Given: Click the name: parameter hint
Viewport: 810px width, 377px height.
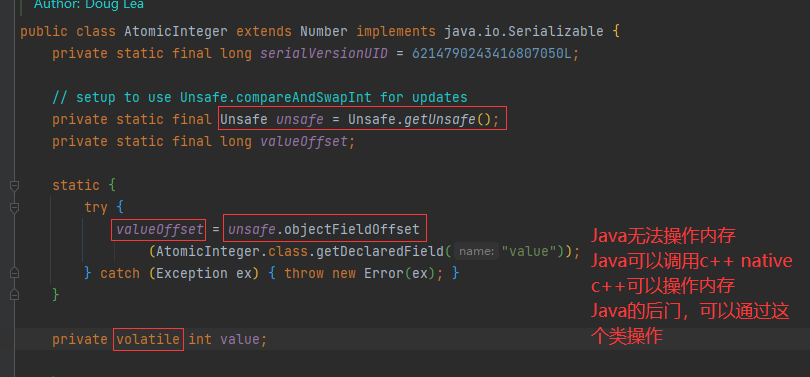Looking at the screenshot, I should (x=476, y=252).
